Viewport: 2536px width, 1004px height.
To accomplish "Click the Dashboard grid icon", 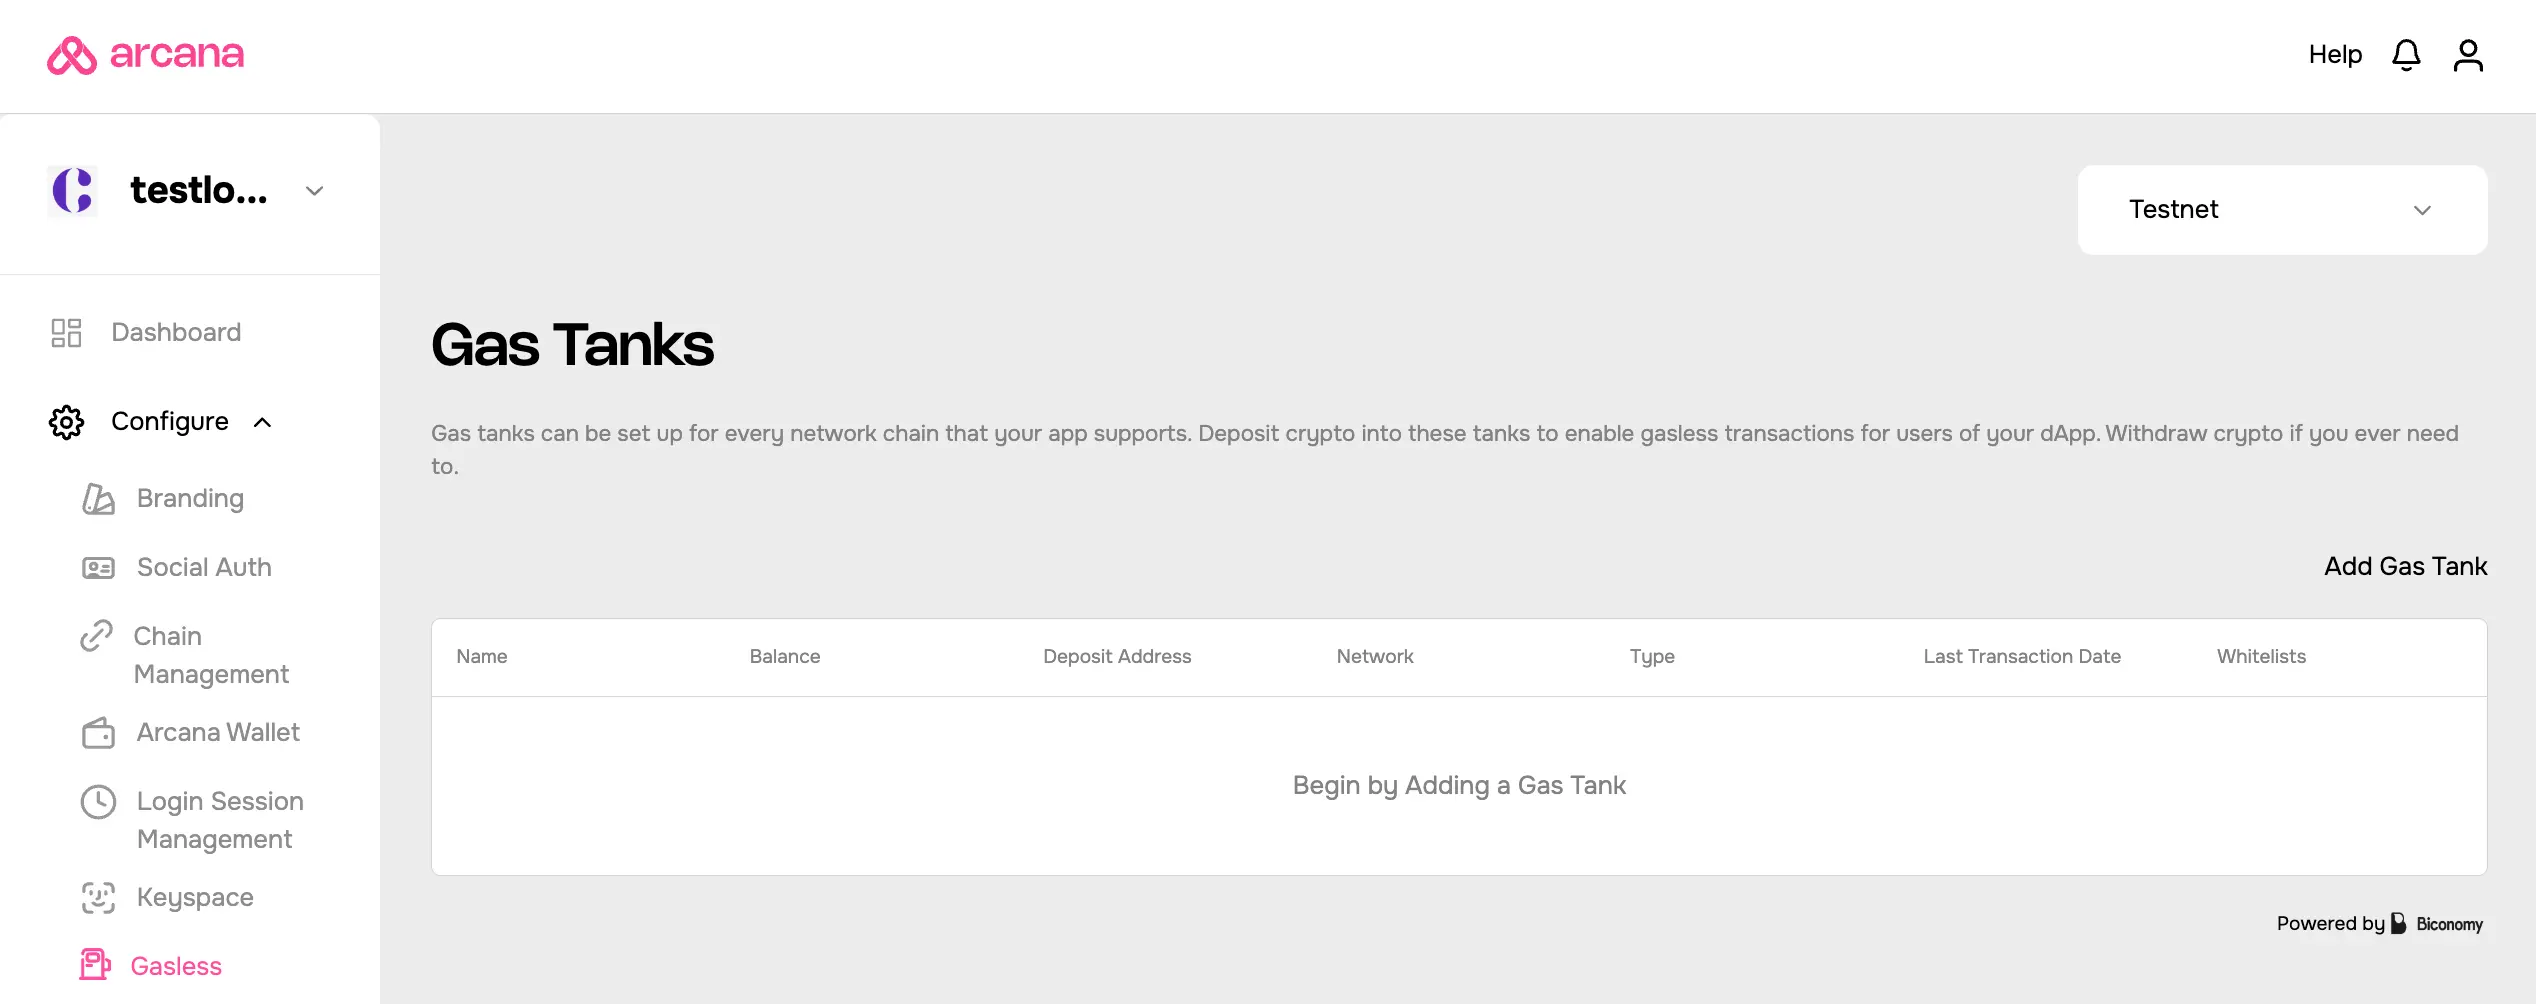I will (66, 333).
